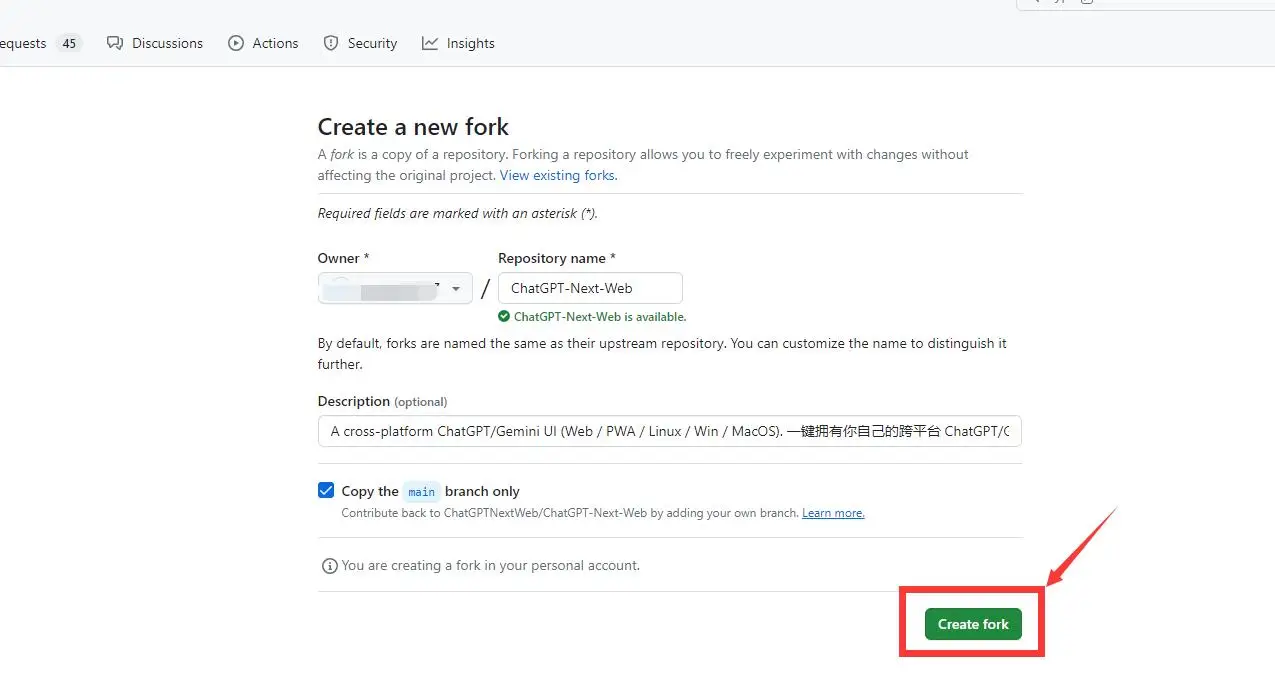Click the Discussions speech bubble icon
1275x697 pixels.
coord(115,43)
